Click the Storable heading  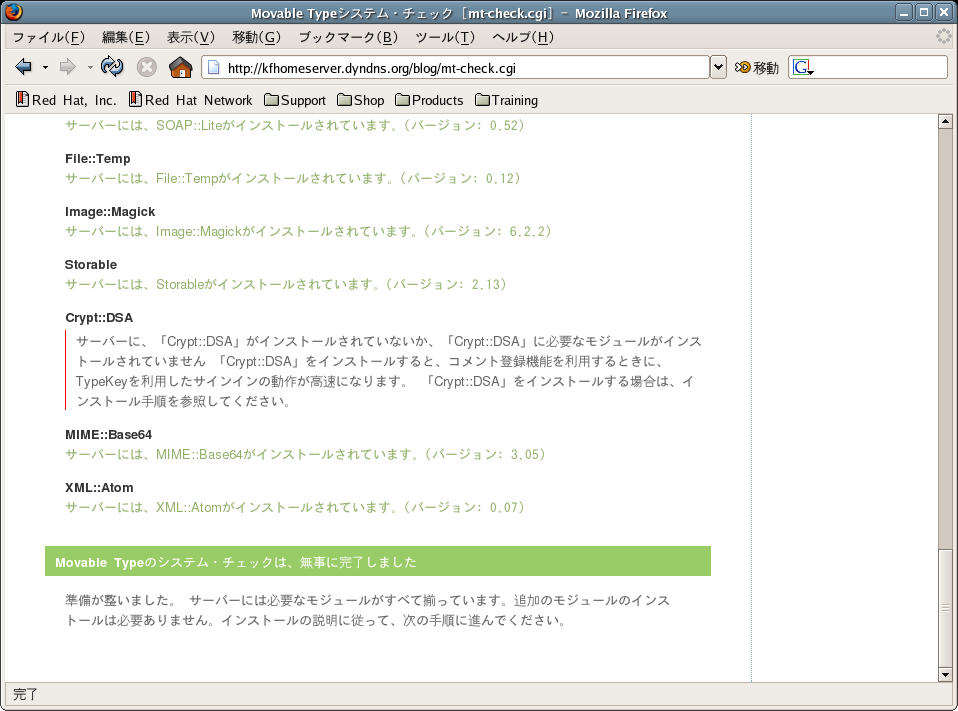(91, 264)
